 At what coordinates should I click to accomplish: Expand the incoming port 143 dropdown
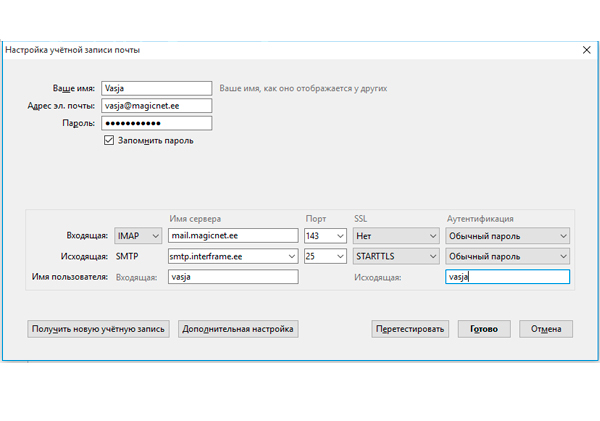[336, 236]
